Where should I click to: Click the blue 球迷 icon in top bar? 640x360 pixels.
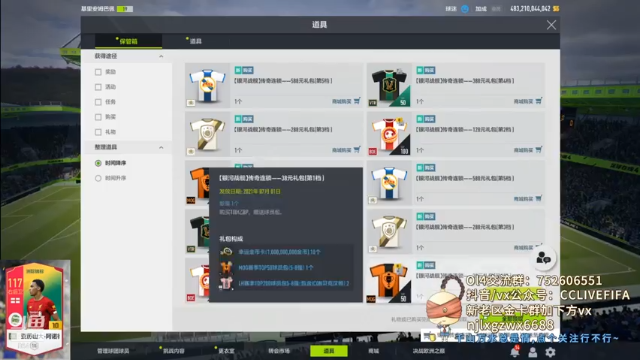pos(465,9)
